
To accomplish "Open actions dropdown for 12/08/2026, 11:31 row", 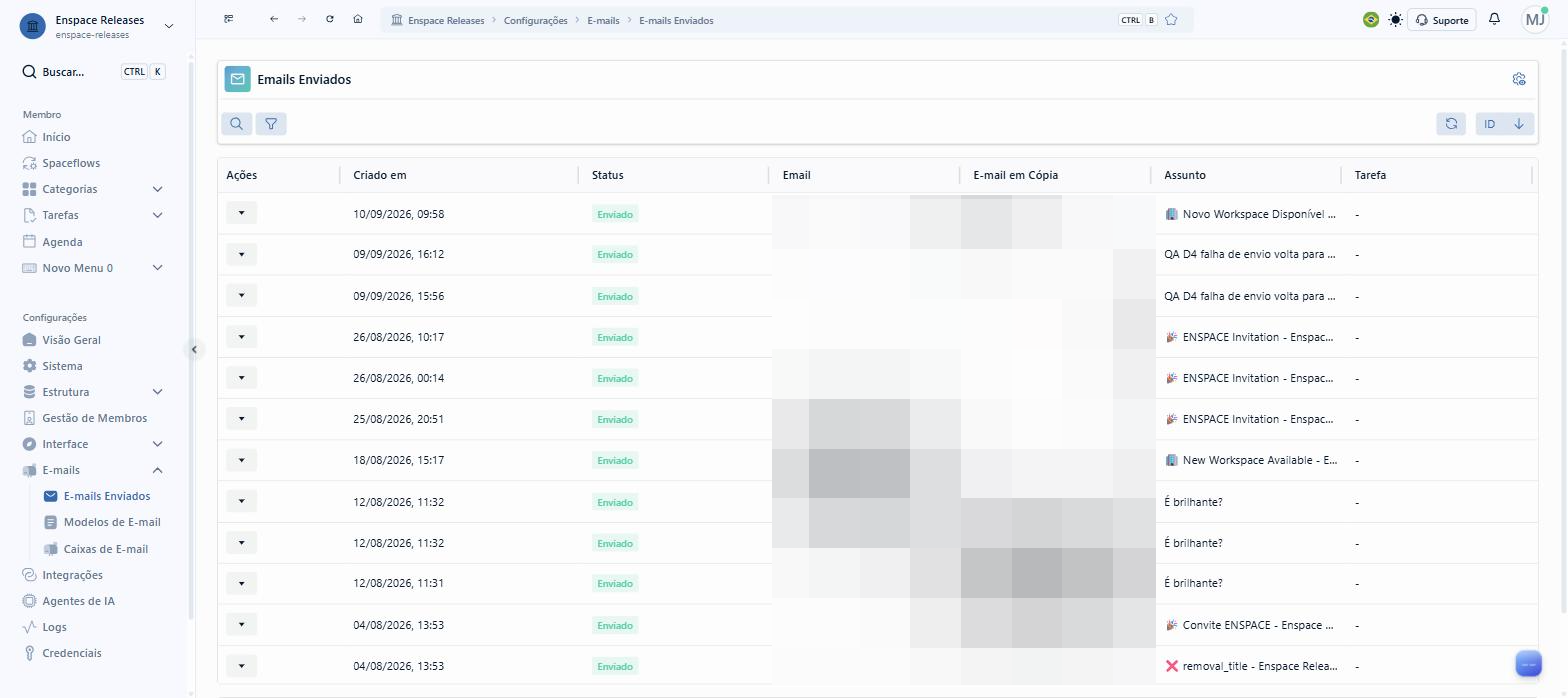I will tap(241, 583).
